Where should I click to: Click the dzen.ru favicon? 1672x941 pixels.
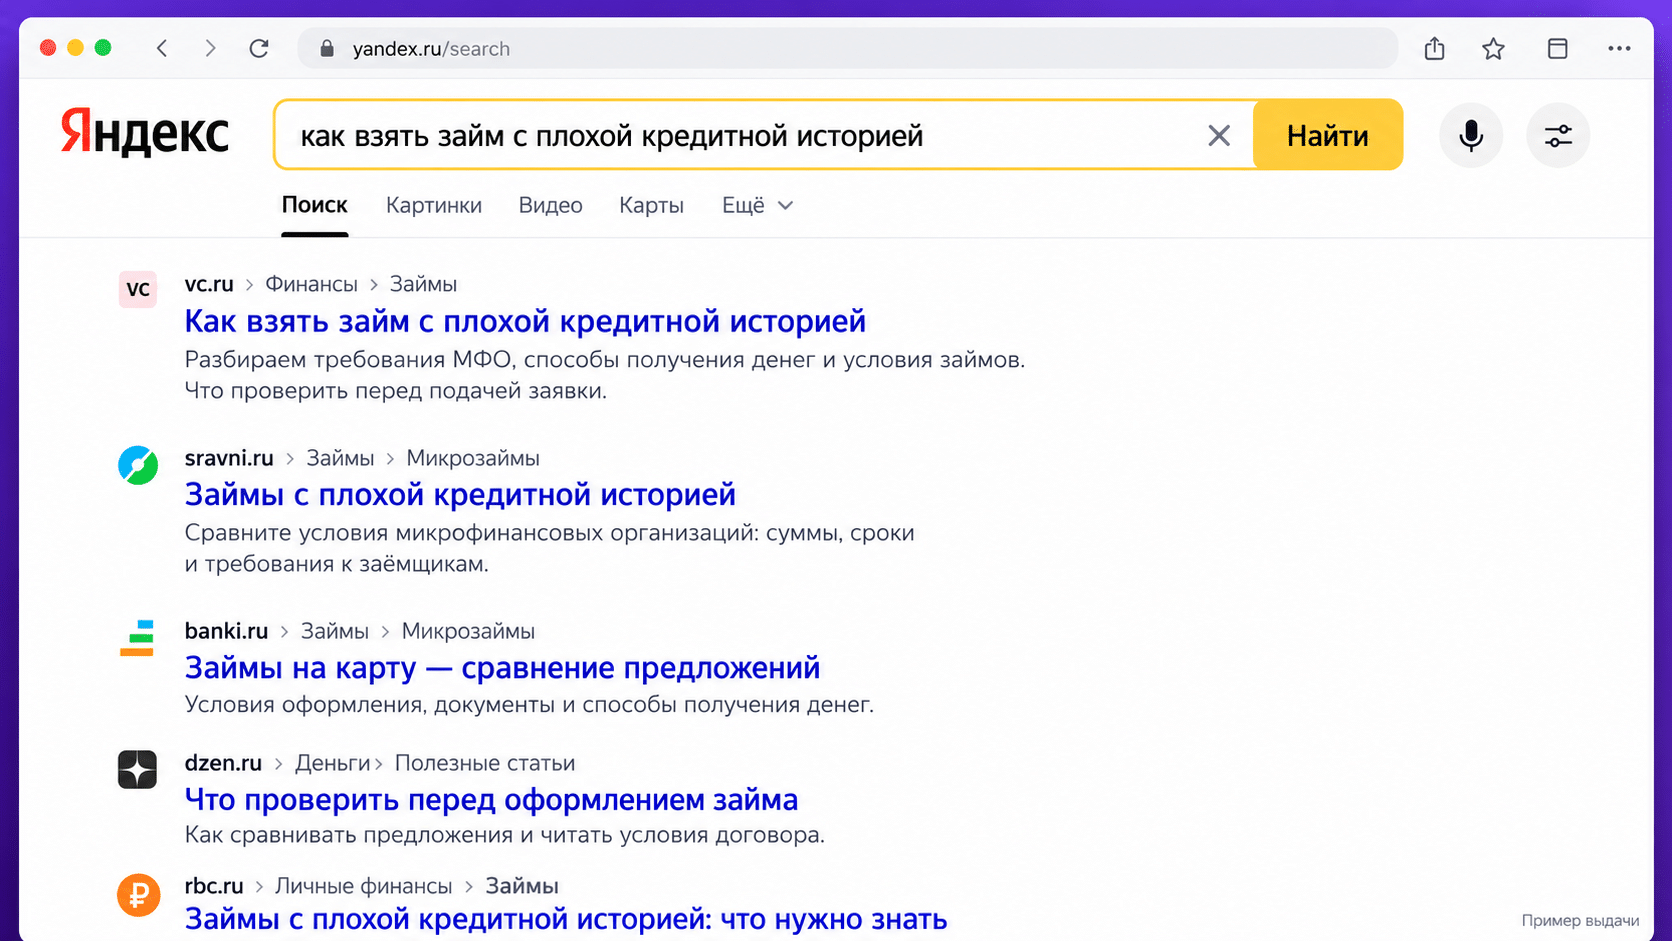coord(138,769)
